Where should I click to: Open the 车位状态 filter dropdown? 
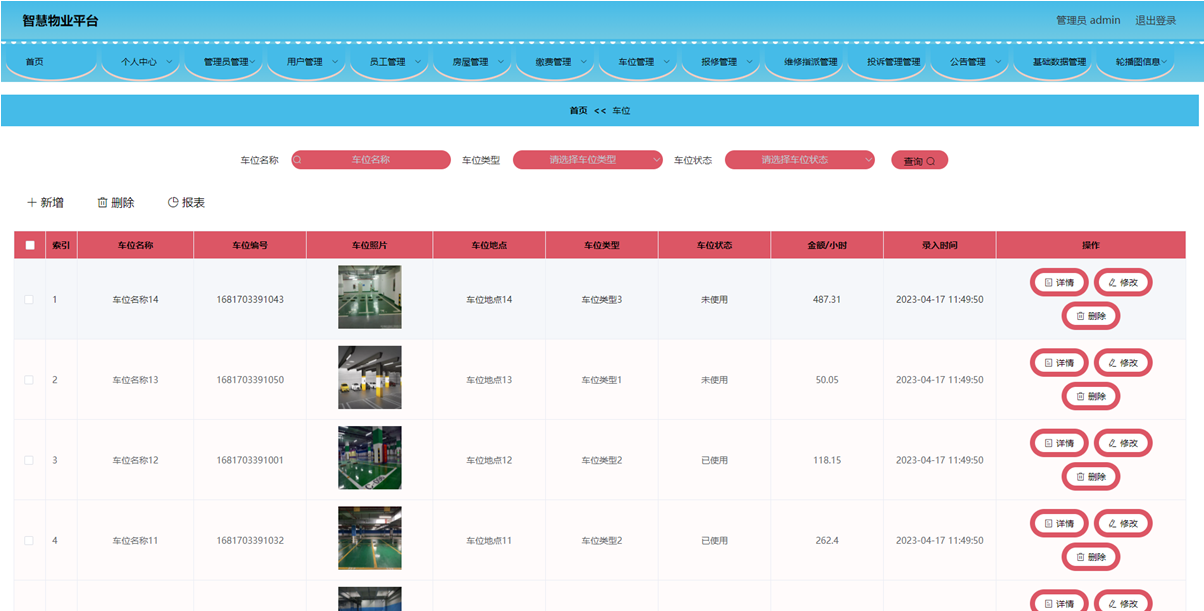click(x=800, y=160)
